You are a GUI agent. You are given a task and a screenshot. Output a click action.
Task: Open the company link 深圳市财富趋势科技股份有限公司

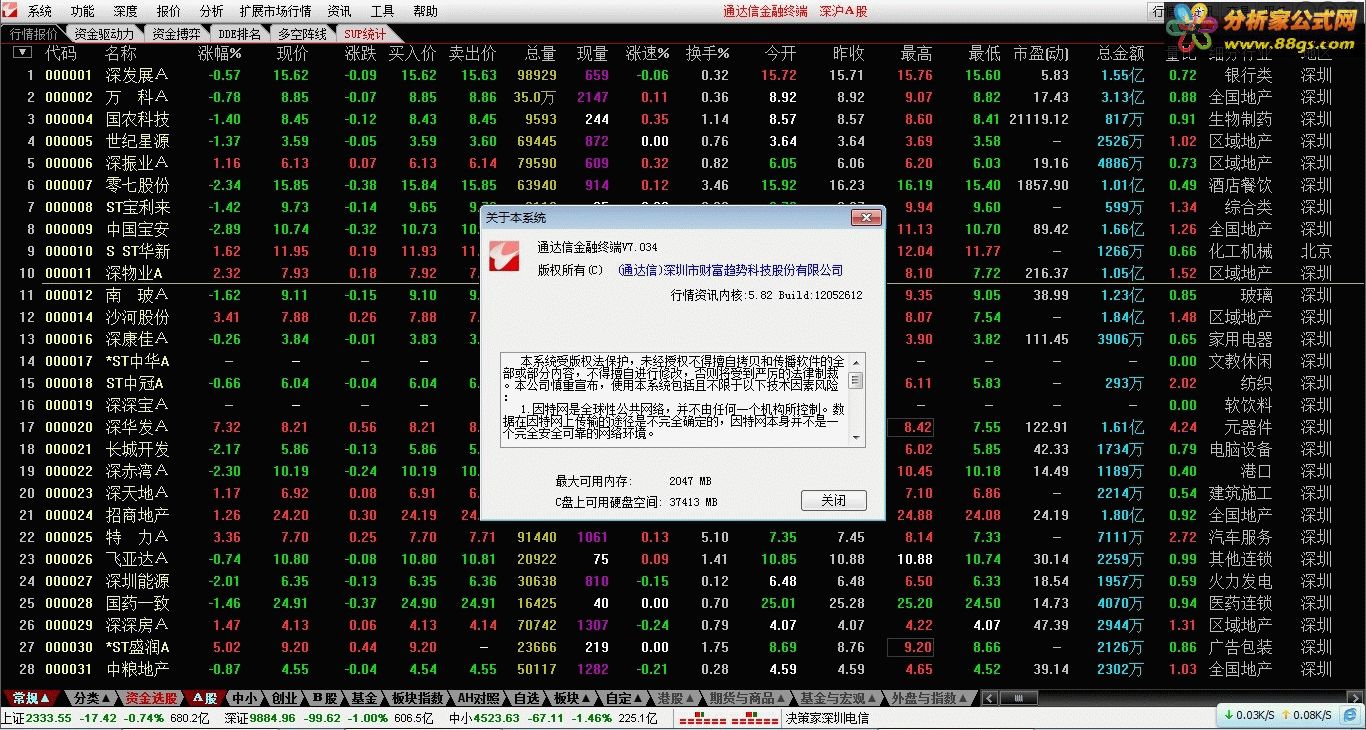click(731, 270)
